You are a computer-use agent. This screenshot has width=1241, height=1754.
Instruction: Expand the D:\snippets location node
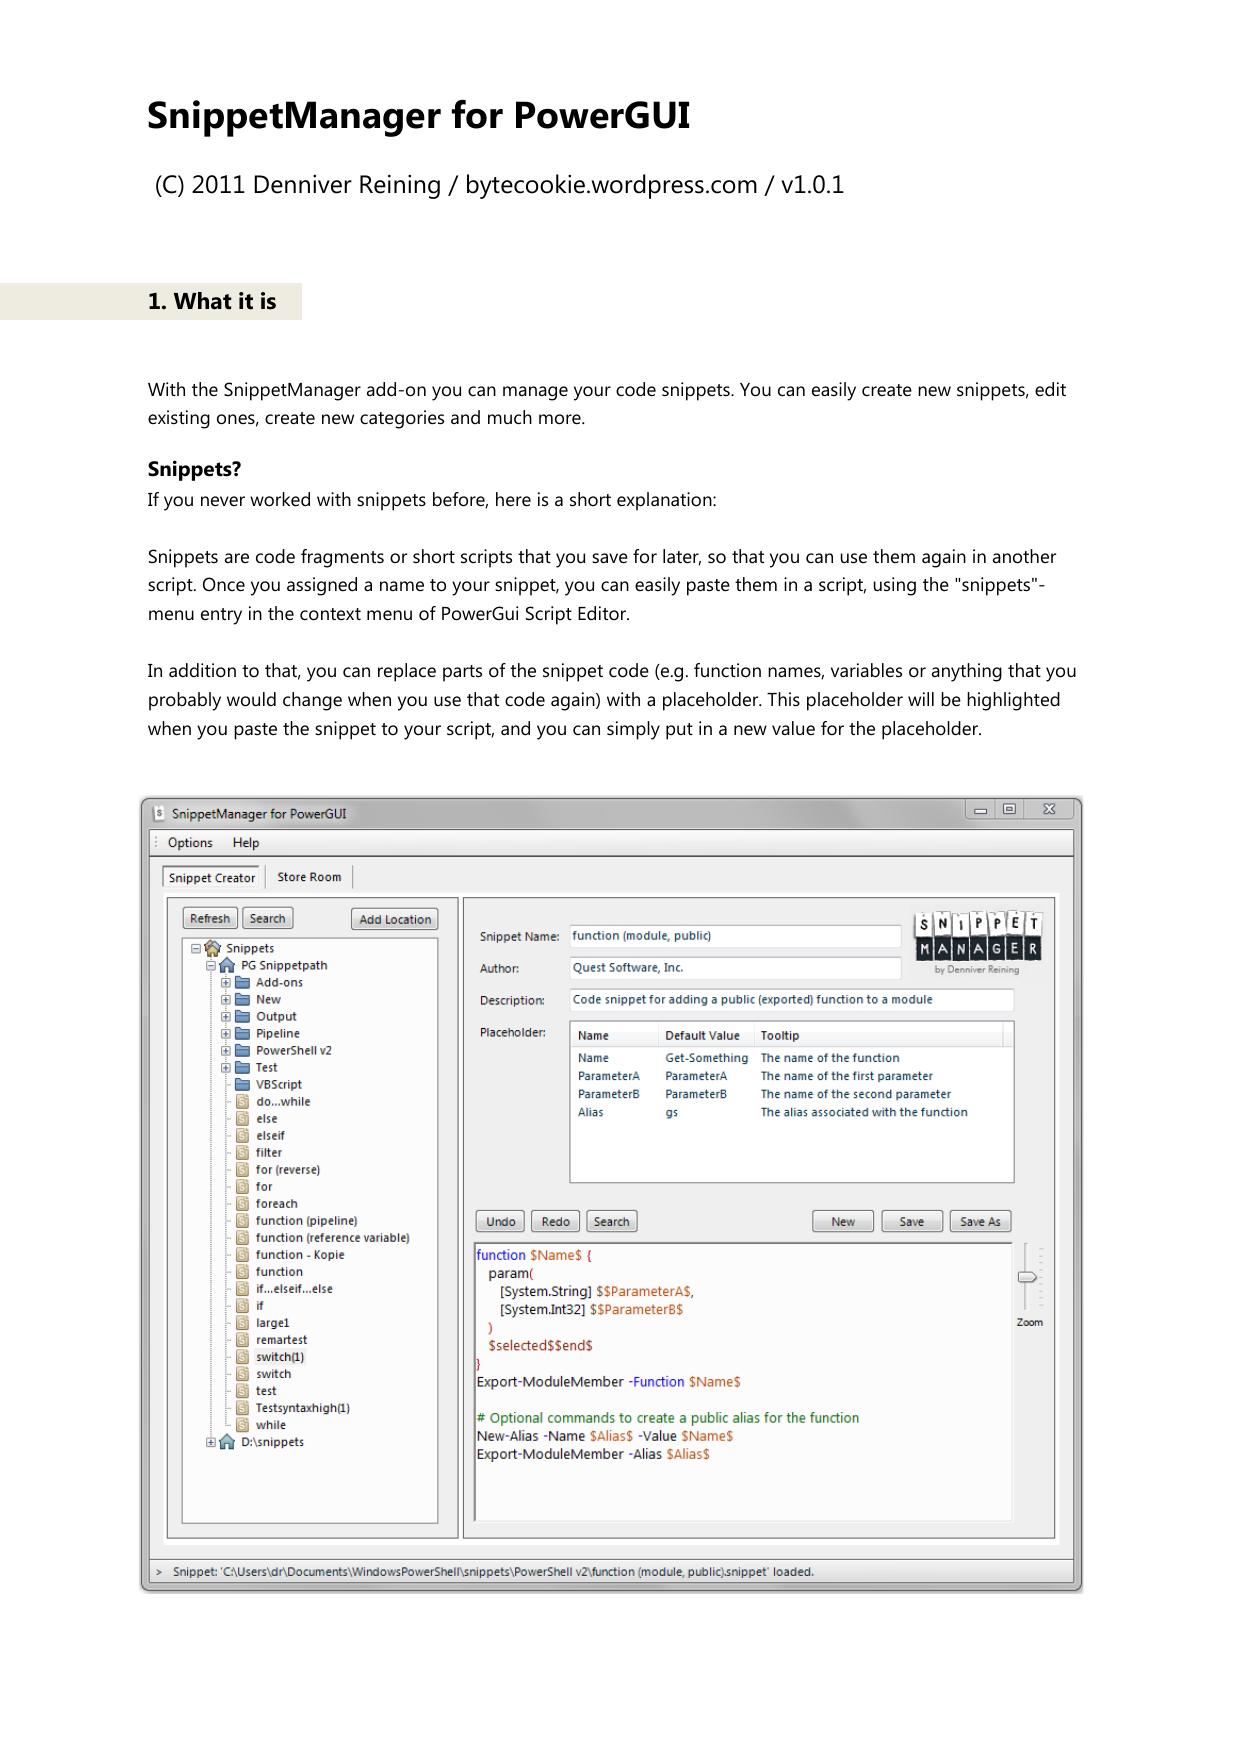point(211,1442)
